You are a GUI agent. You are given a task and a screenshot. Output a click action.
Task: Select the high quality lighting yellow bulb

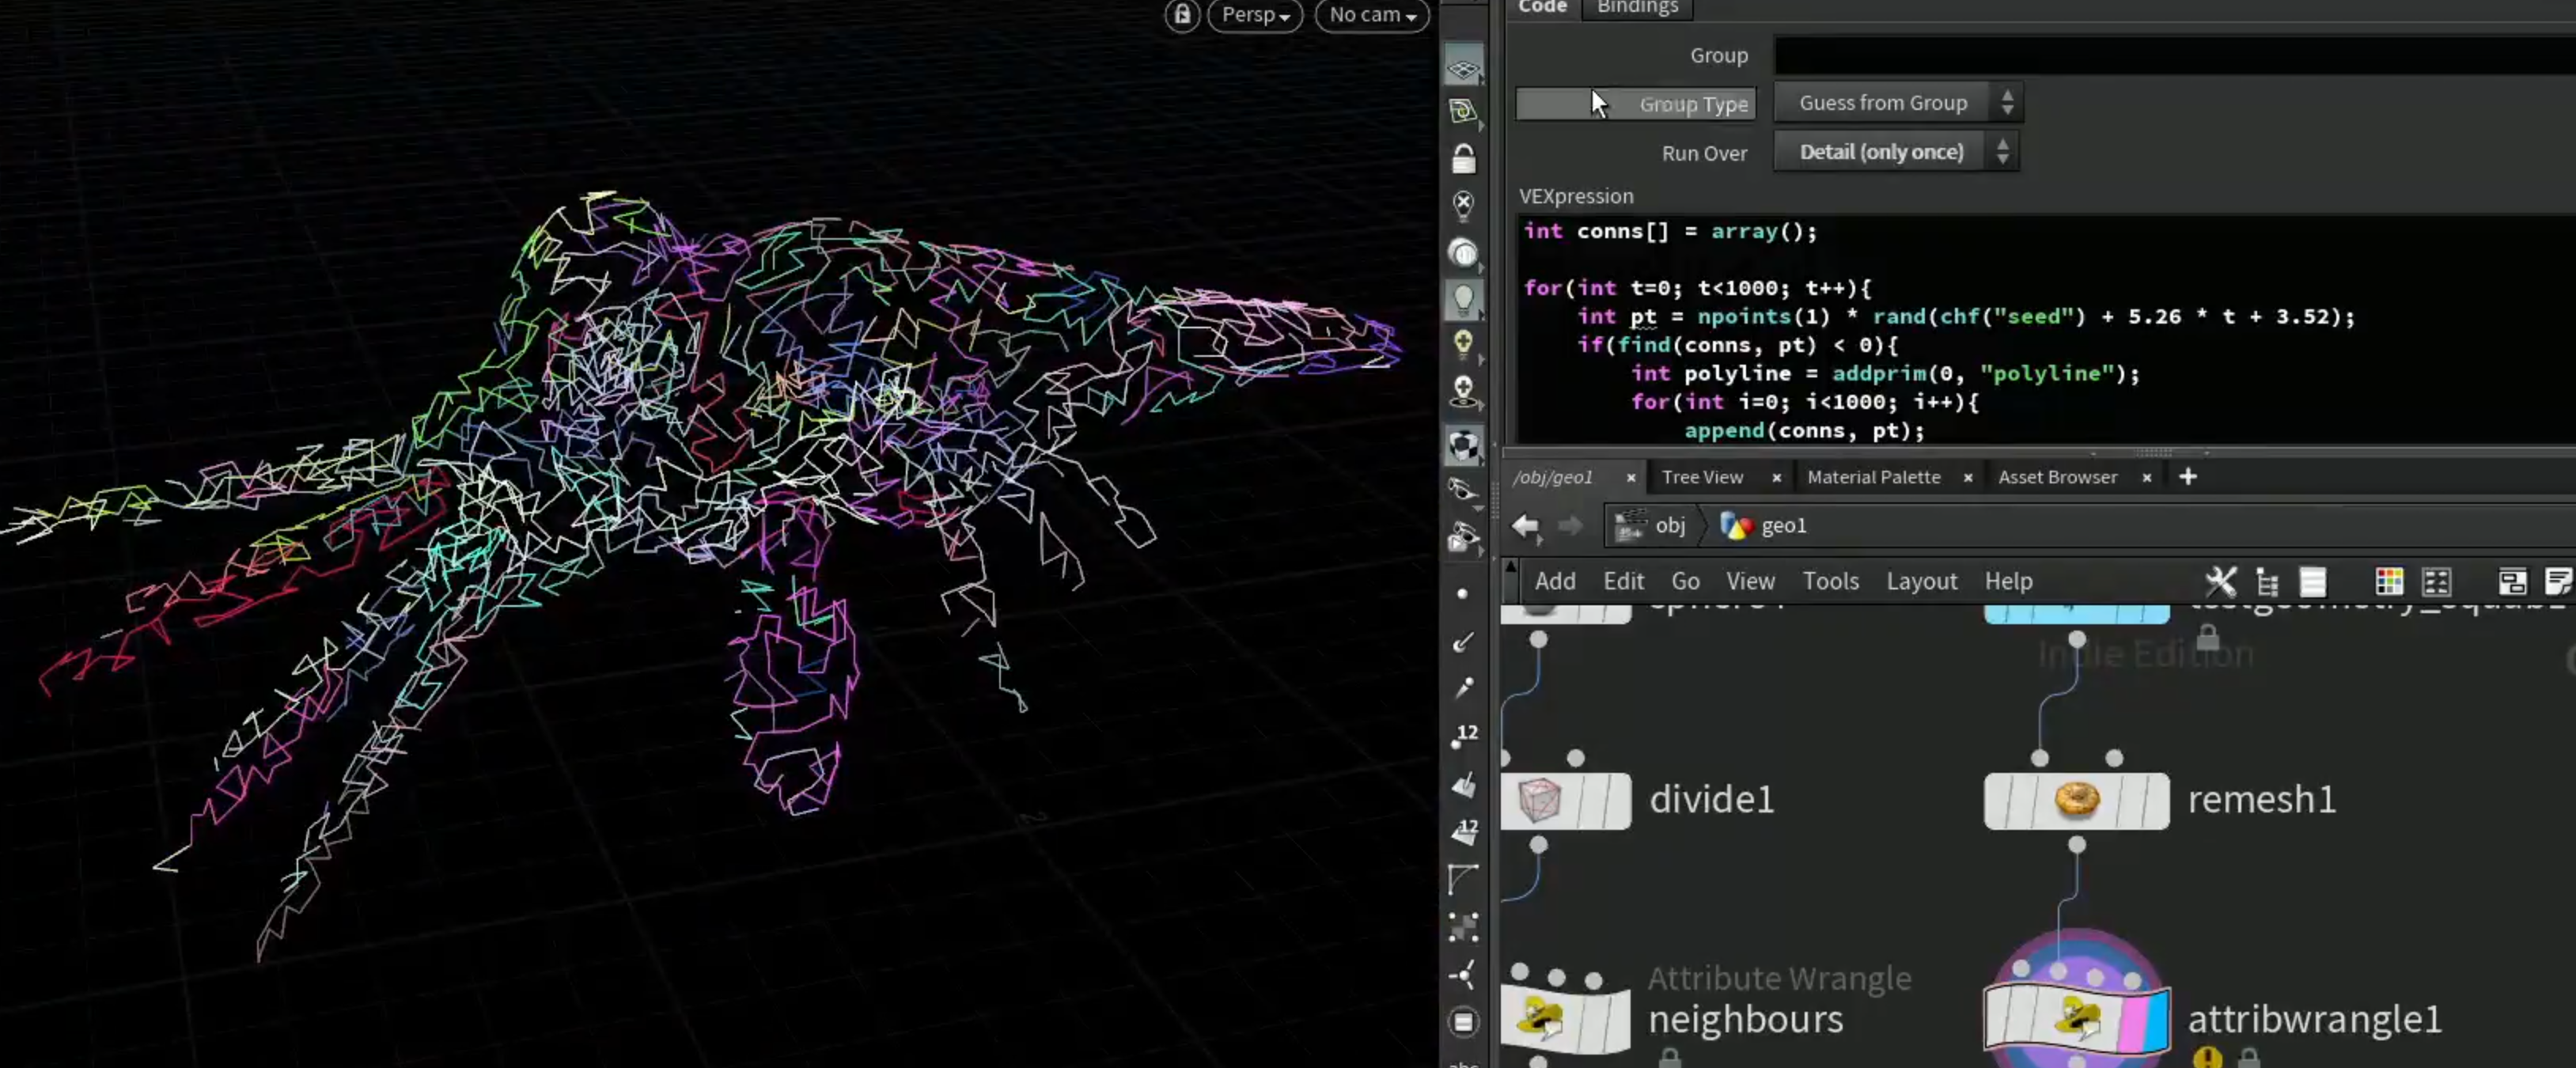coord(1463,345)
